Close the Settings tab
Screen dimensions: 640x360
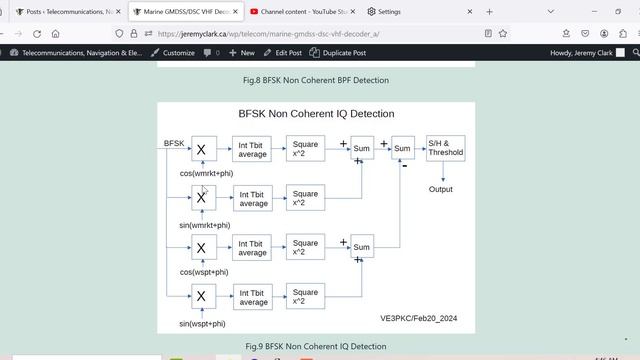coord(470,12)
